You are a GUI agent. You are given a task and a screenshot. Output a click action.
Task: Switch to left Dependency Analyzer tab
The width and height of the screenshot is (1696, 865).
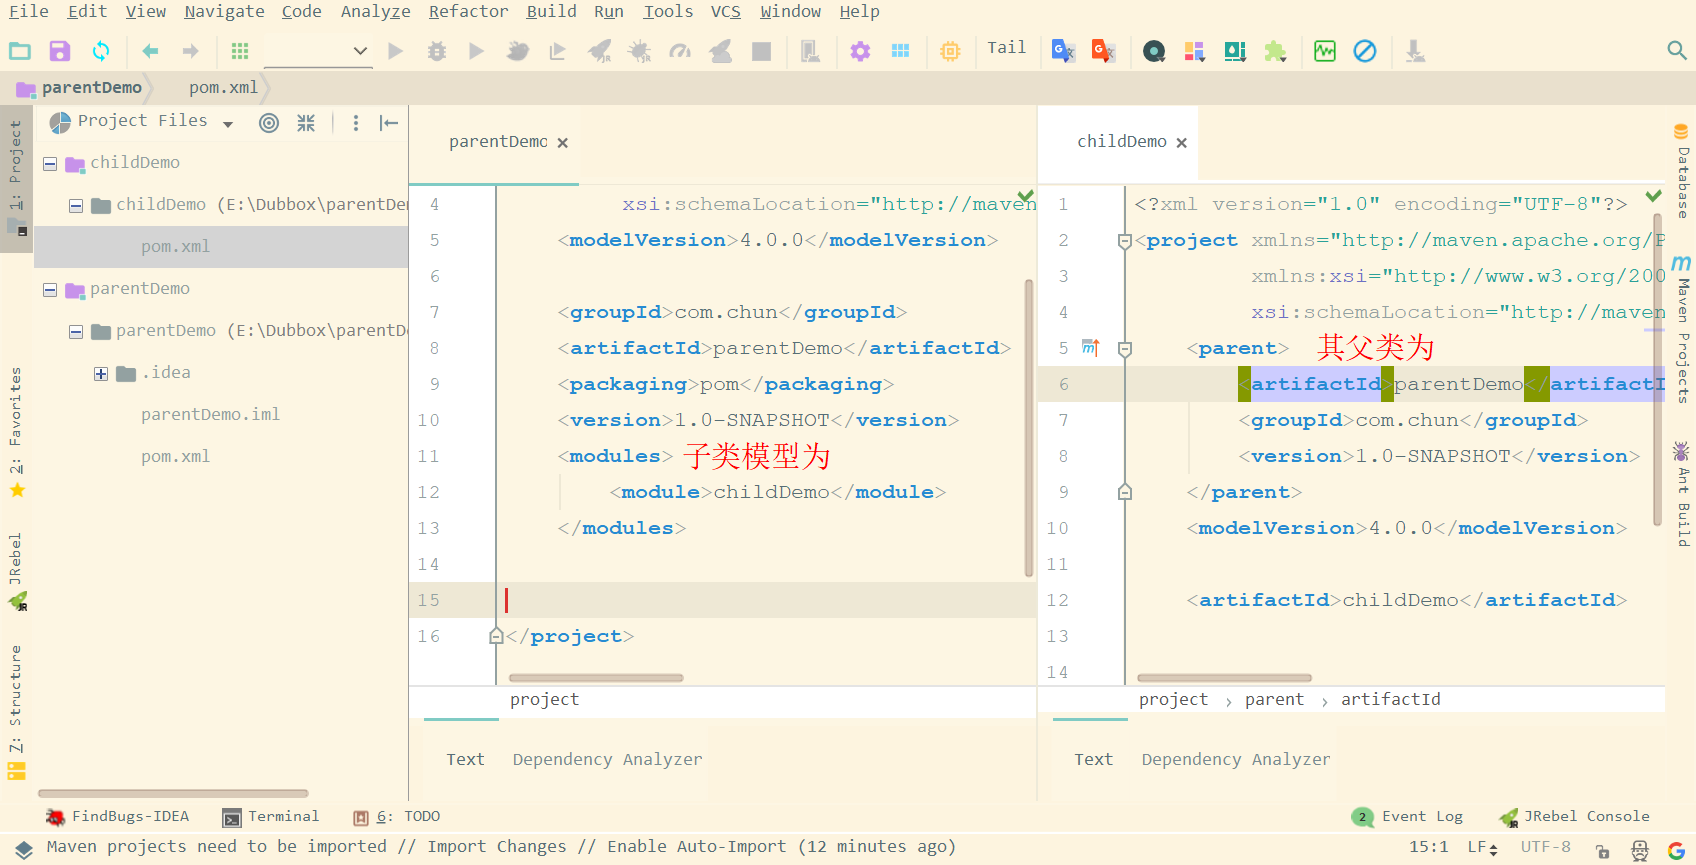(607, 760)
